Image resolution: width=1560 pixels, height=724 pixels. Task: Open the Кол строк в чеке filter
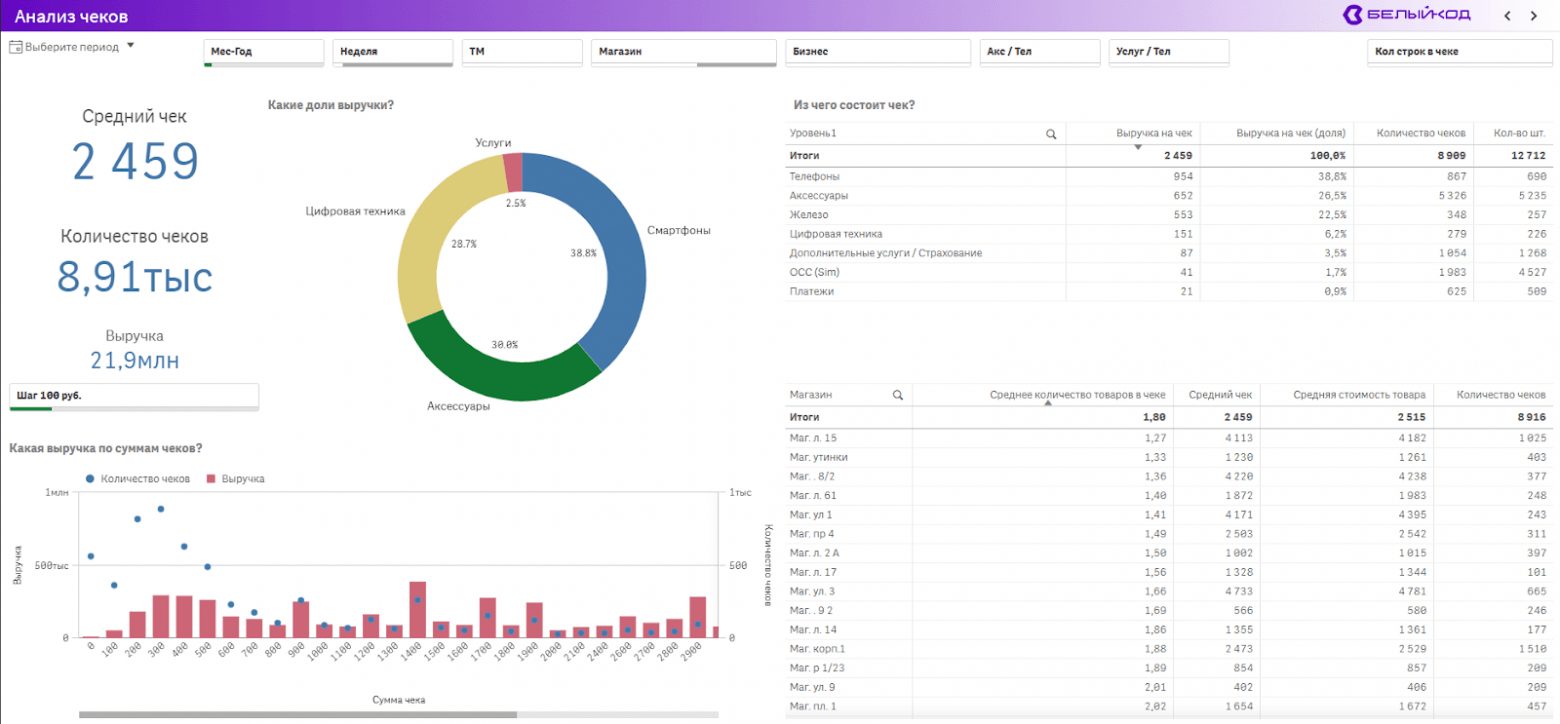click(1459, 52)
